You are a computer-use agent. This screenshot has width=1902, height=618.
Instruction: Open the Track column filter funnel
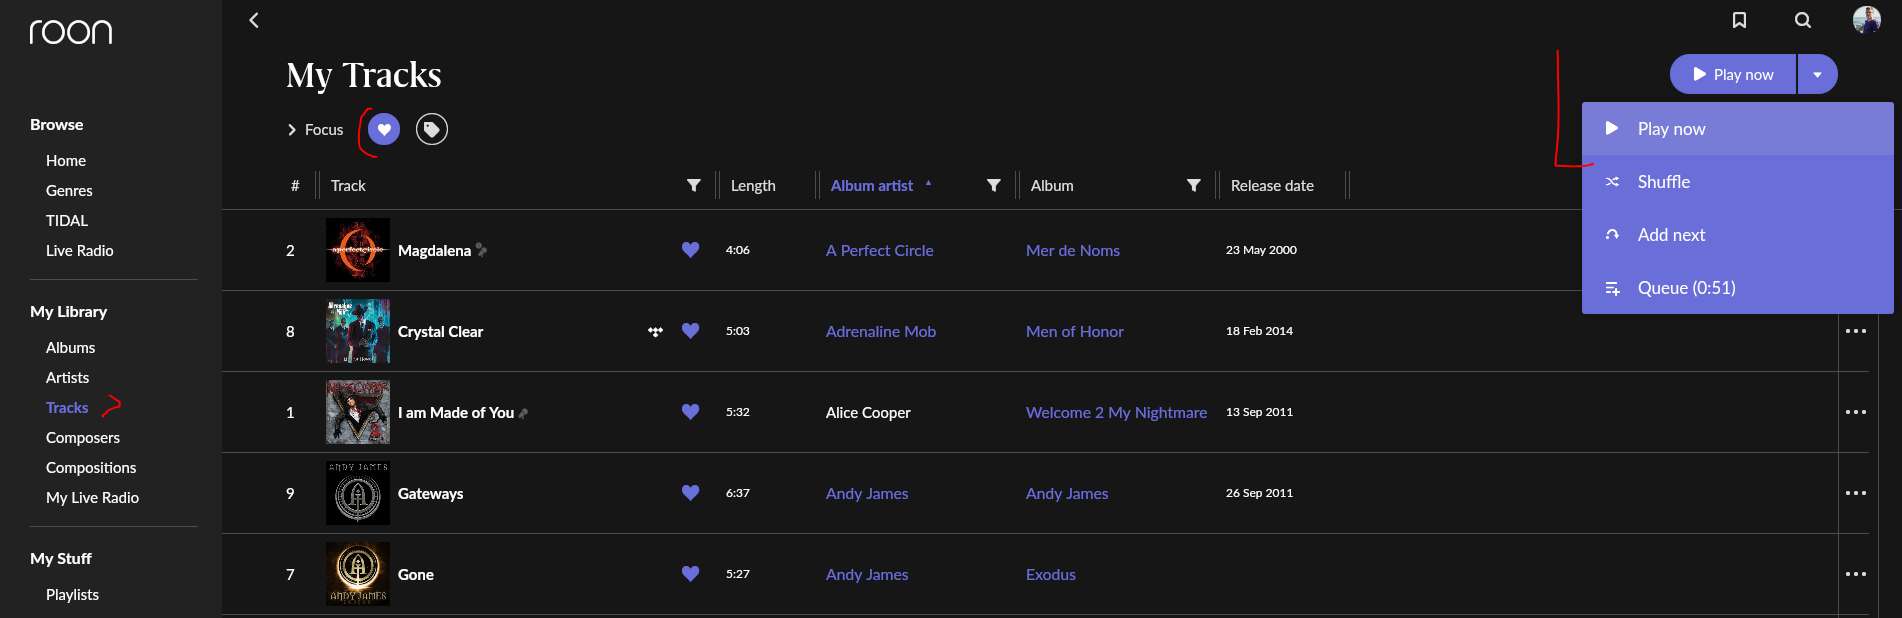693,185
